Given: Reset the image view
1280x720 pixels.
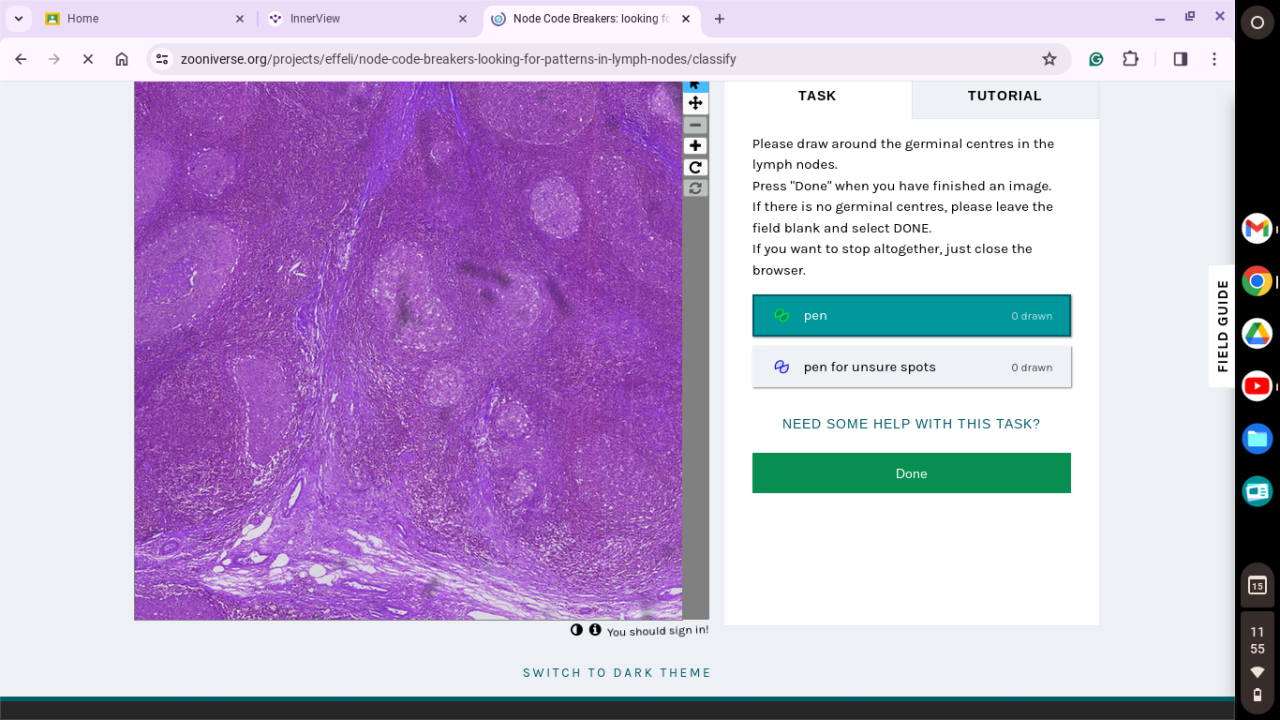Looking at the screenshot, I should [x=695, y=188].
